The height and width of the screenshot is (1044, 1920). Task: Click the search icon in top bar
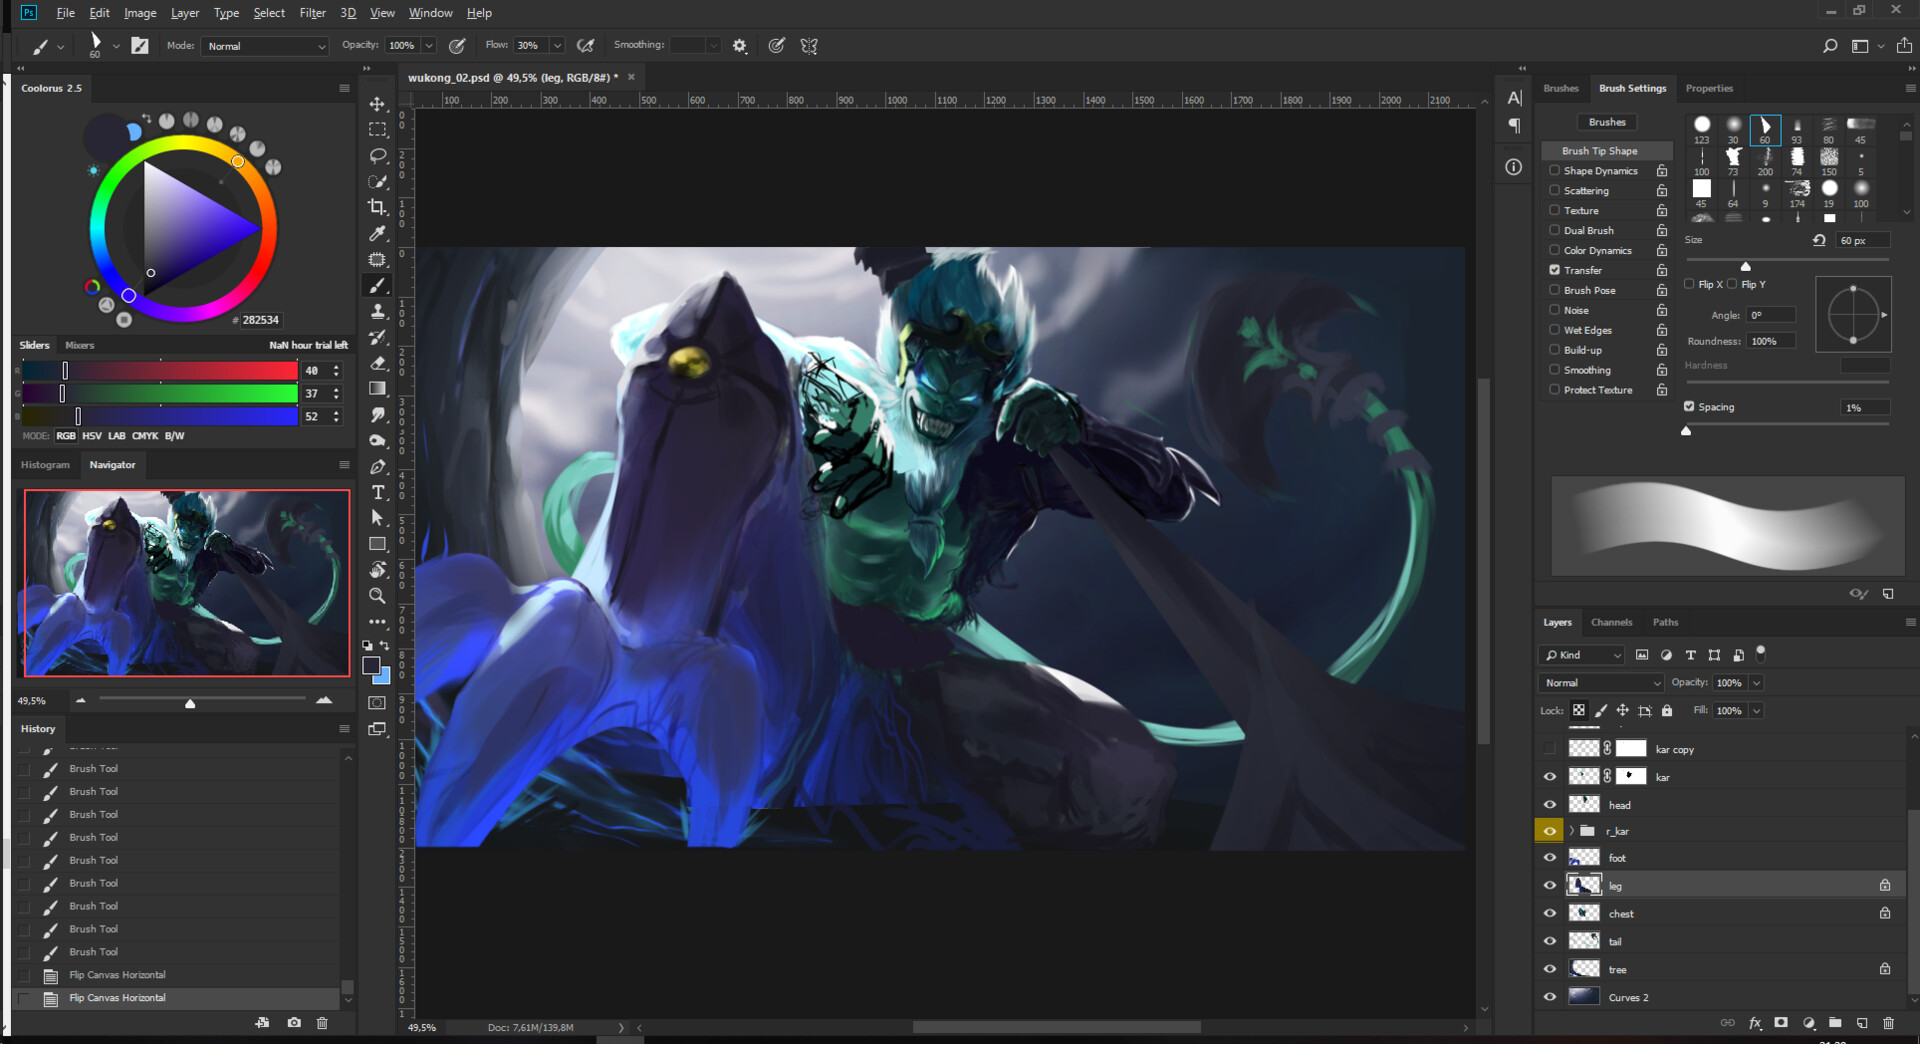pyautogui.click(x=1830, y=46)
